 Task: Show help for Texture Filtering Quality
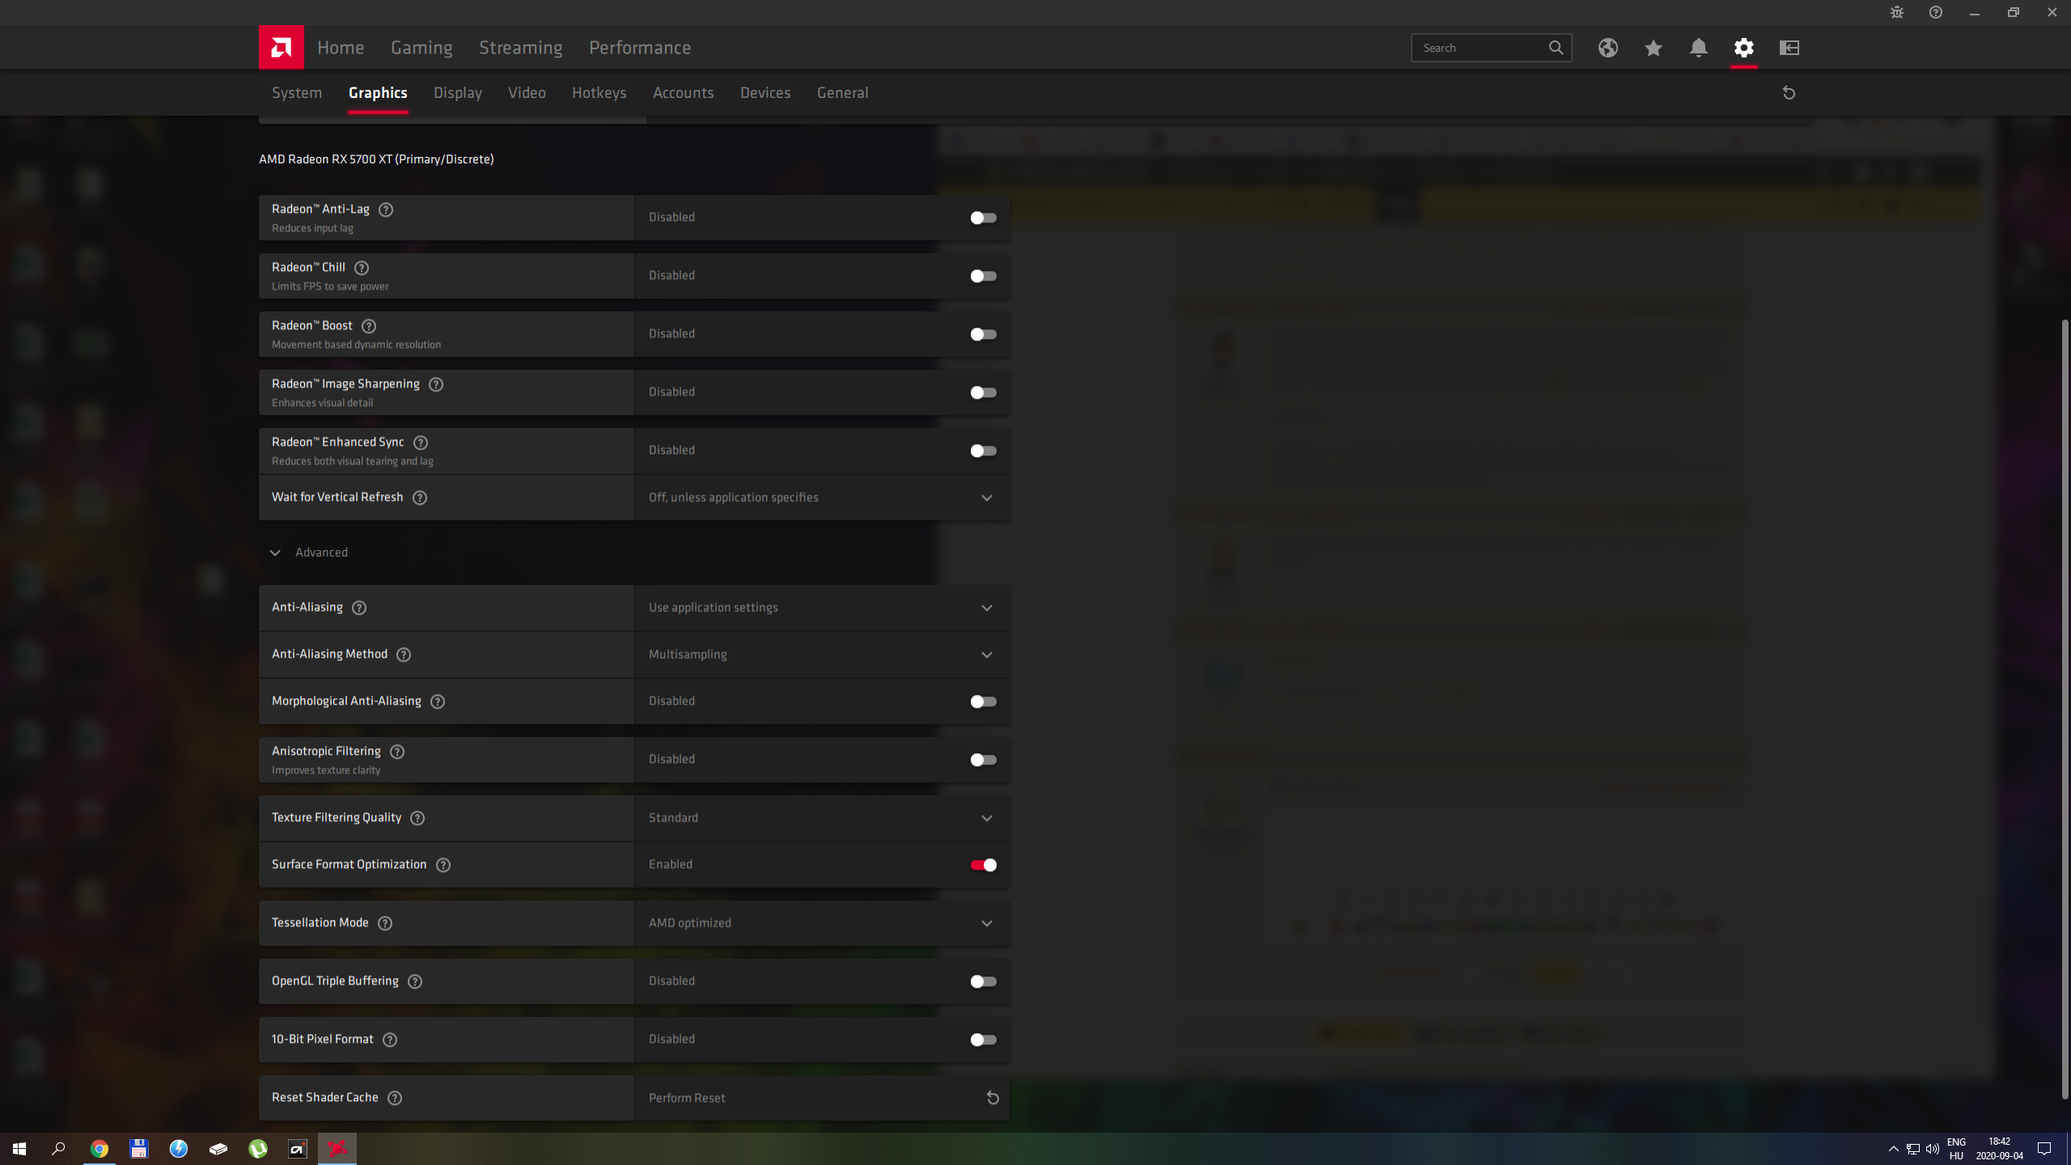point(418,818)
